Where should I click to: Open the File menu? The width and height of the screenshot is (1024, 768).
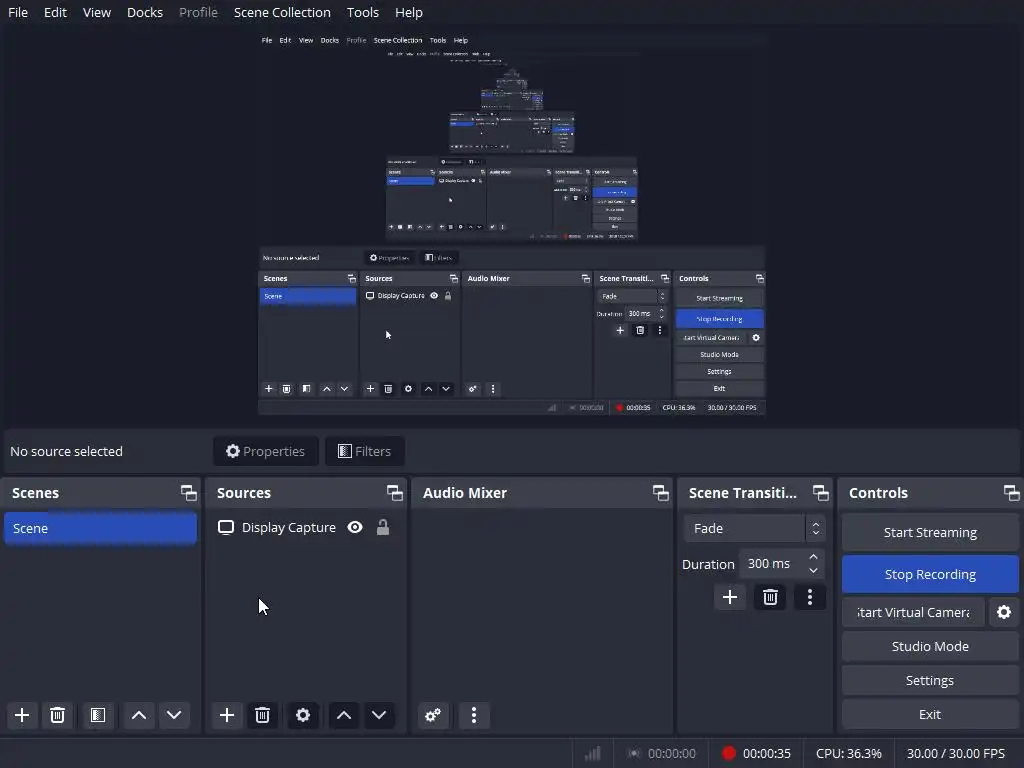tap(18, 12)
